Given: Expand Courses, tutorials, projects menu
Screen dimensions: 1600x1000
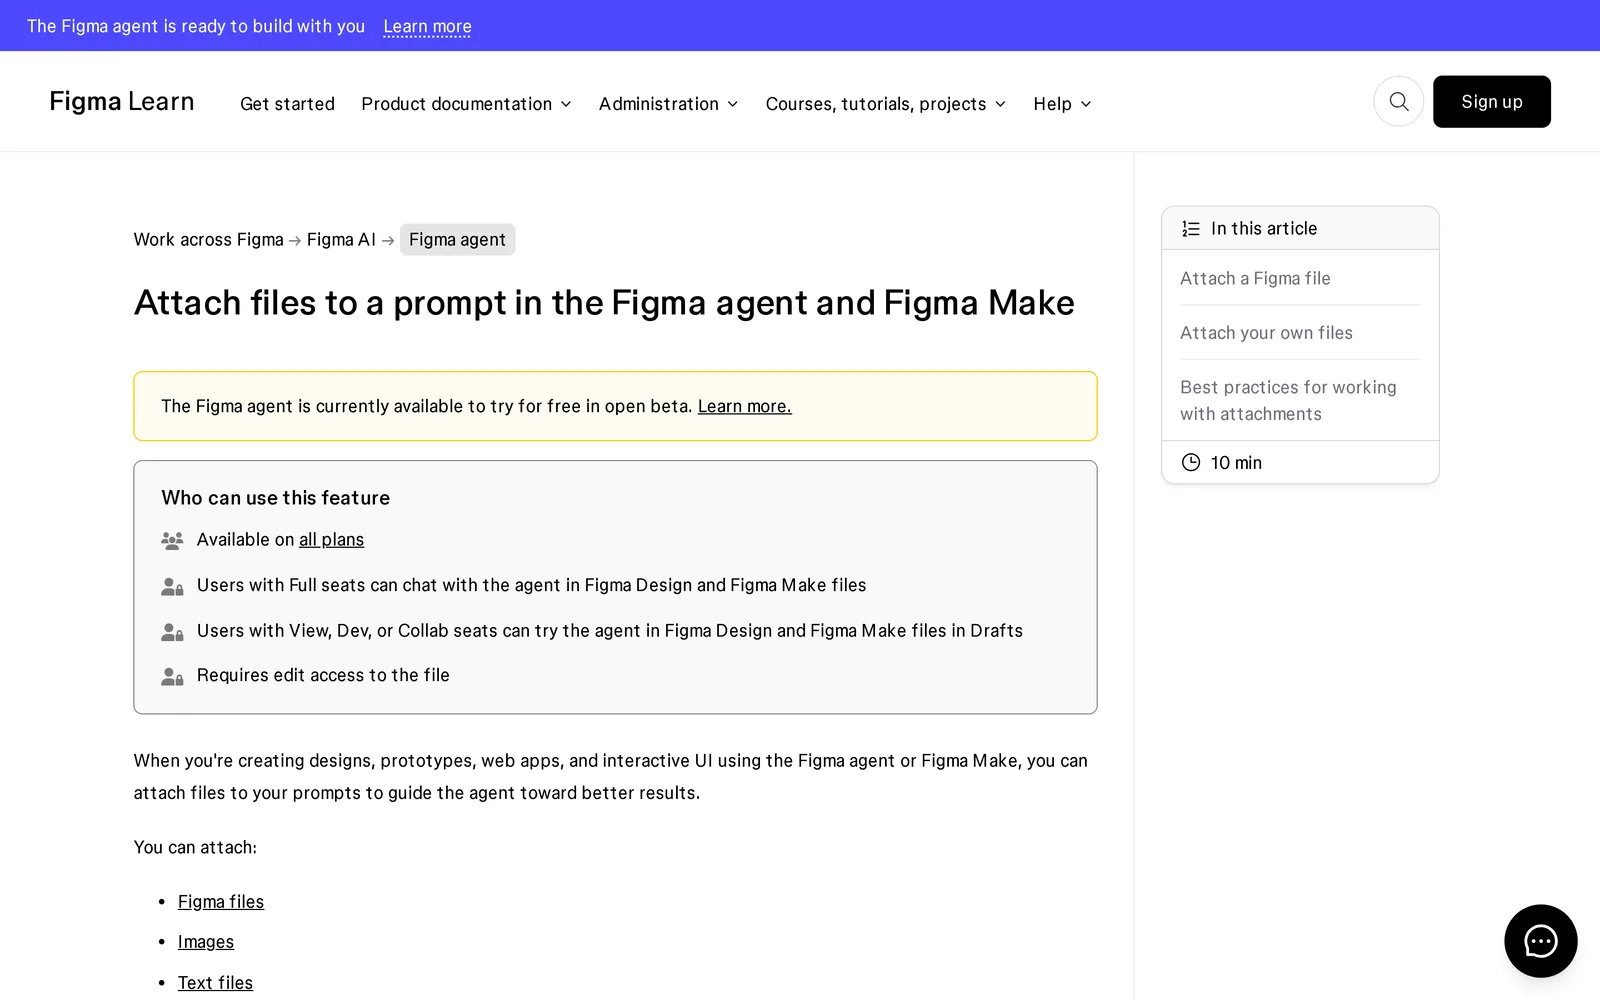Looking at the screenshot, I should pos(885,104).
